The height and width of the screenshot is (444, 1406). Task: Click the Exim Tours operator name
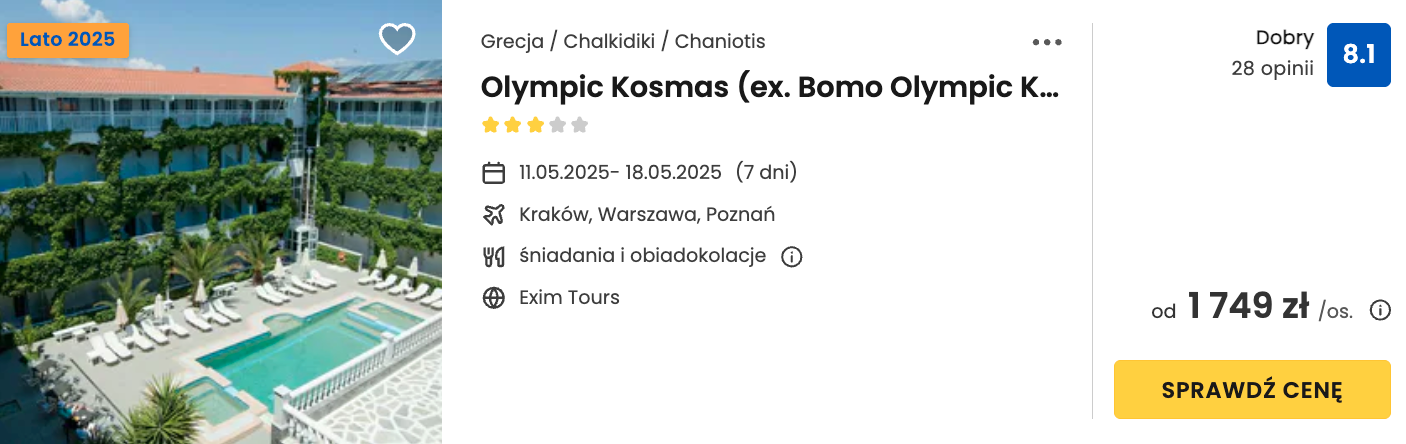(x=569, y=297)
